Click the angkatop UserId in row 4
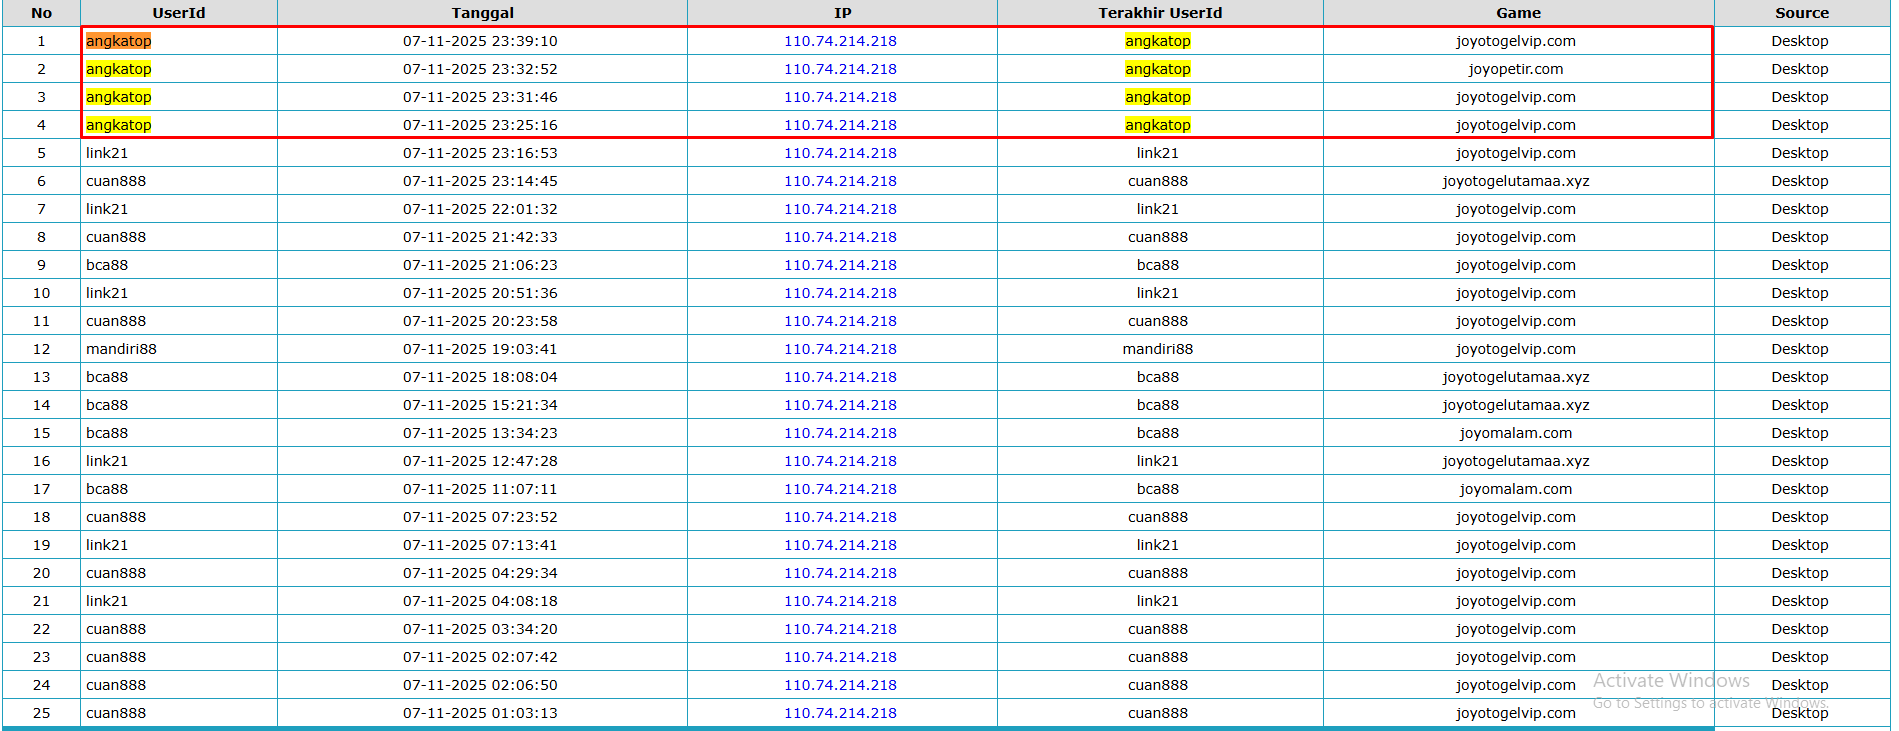Screen dimensions: 1899x731 point(119,125)
